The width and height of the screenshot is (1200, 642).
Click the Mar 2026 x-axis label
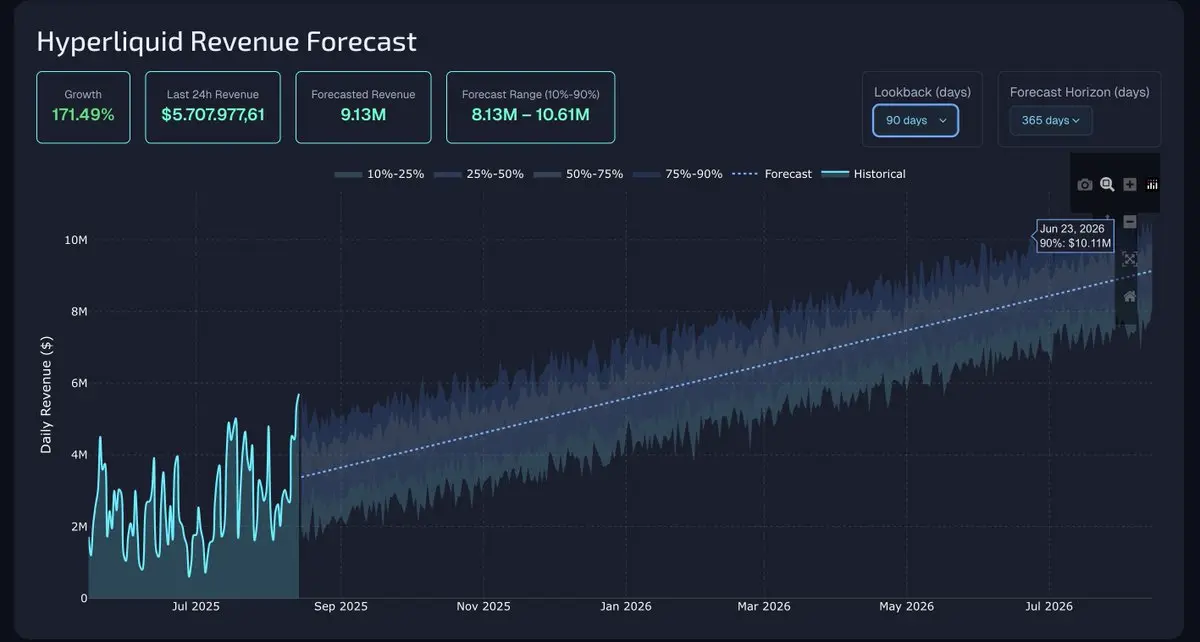[x=763, y=607]
